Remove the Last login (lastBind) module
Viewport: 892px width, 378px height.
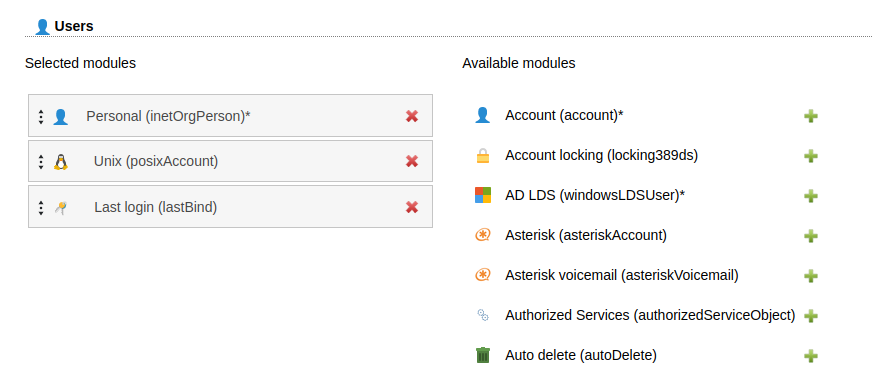point(412,207)
